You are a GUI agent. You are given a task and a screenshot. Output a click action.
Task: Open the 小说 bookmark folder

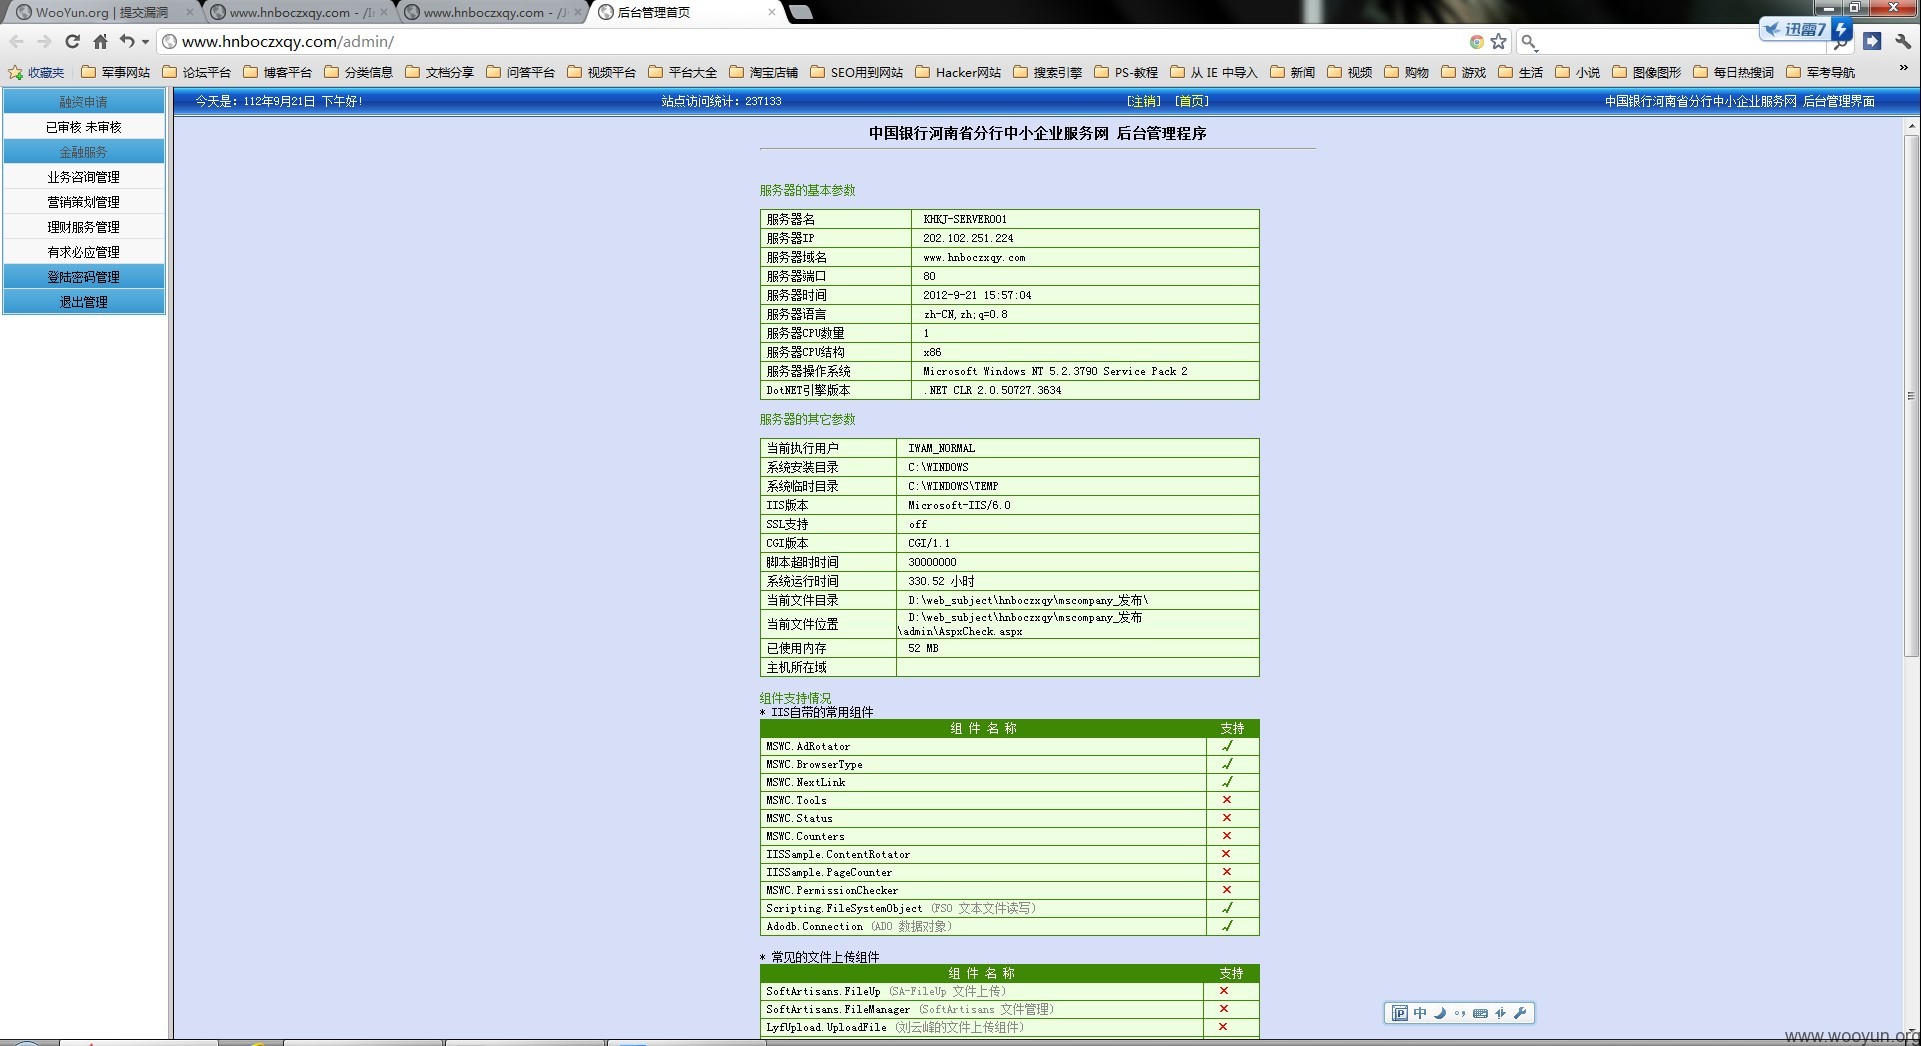tap(1577, 72)
